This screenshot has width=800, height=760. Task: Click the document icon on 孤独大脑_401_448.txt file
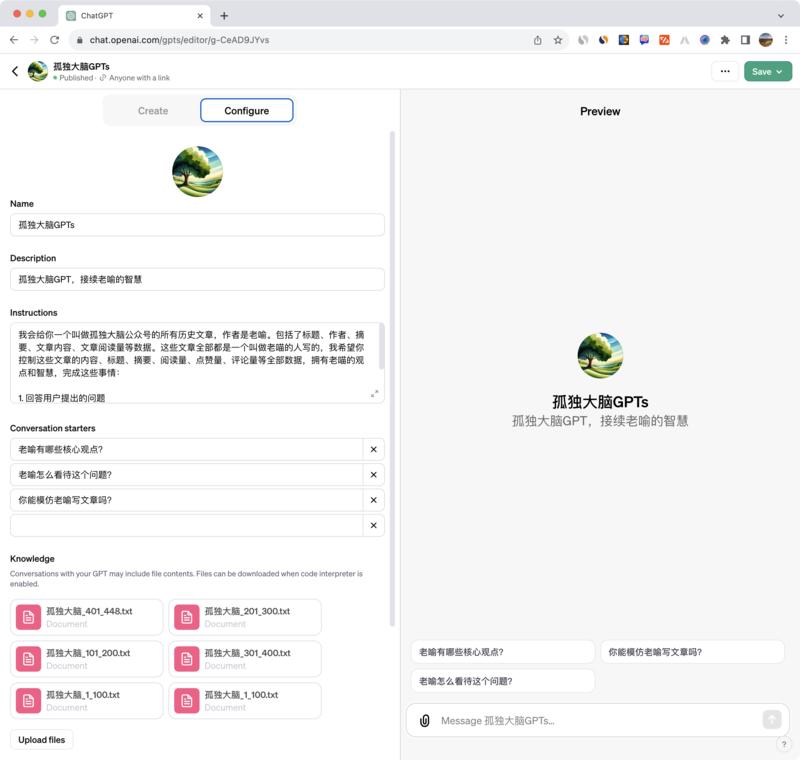[30, 616]
